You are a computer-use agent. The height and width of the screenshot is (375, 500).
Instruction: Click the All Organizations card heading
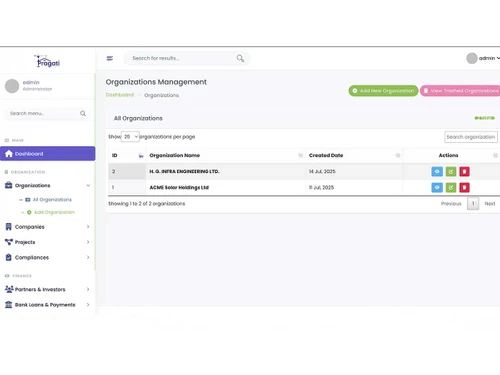click(138, 118)
